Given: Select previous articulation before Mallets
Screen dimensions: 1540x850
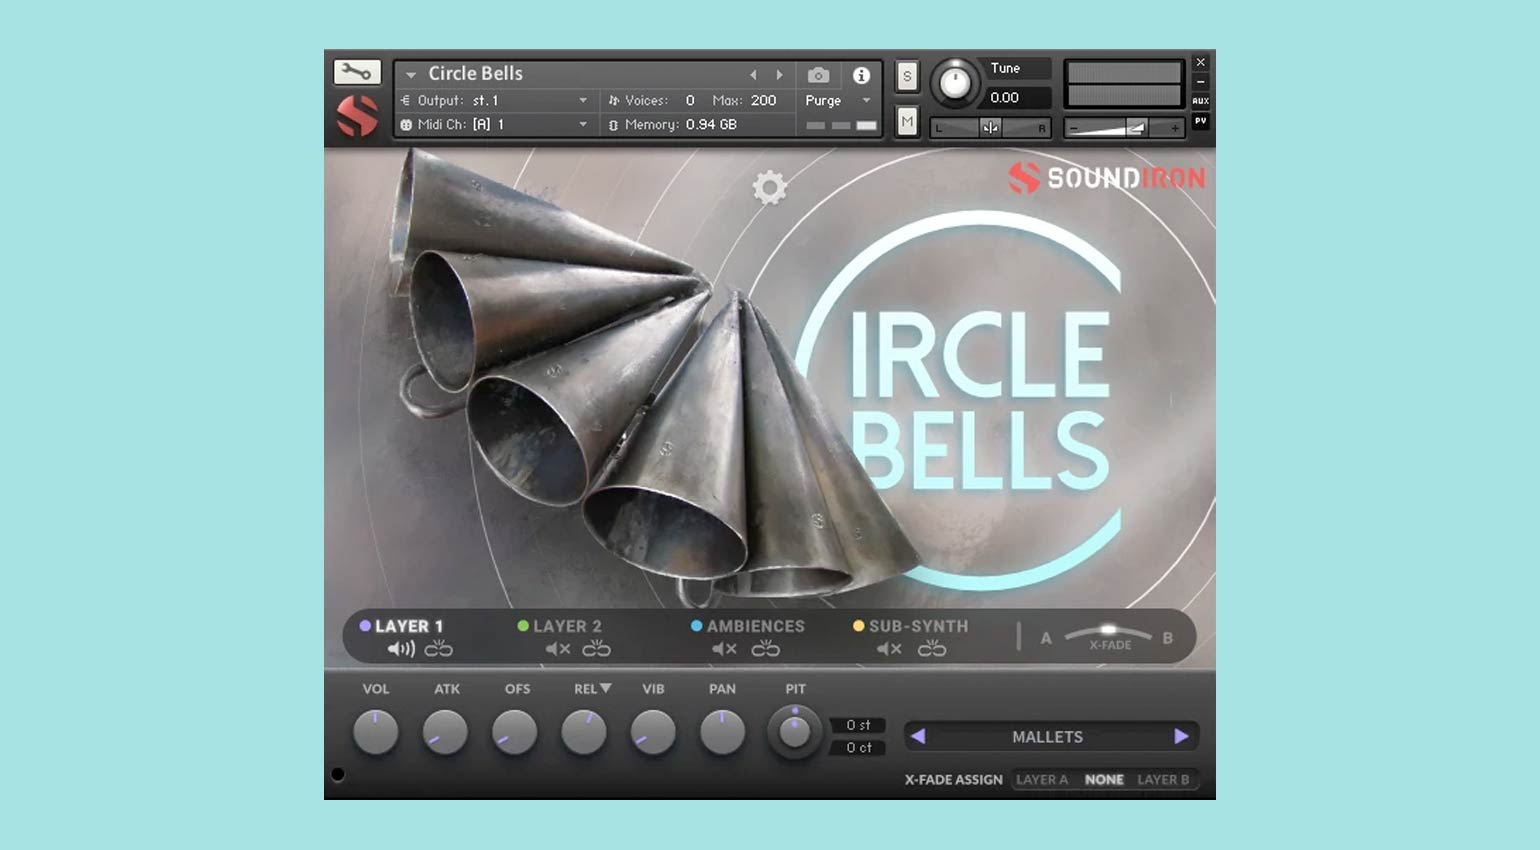Looking at the screenshot, I should click(x=918, y=736).
